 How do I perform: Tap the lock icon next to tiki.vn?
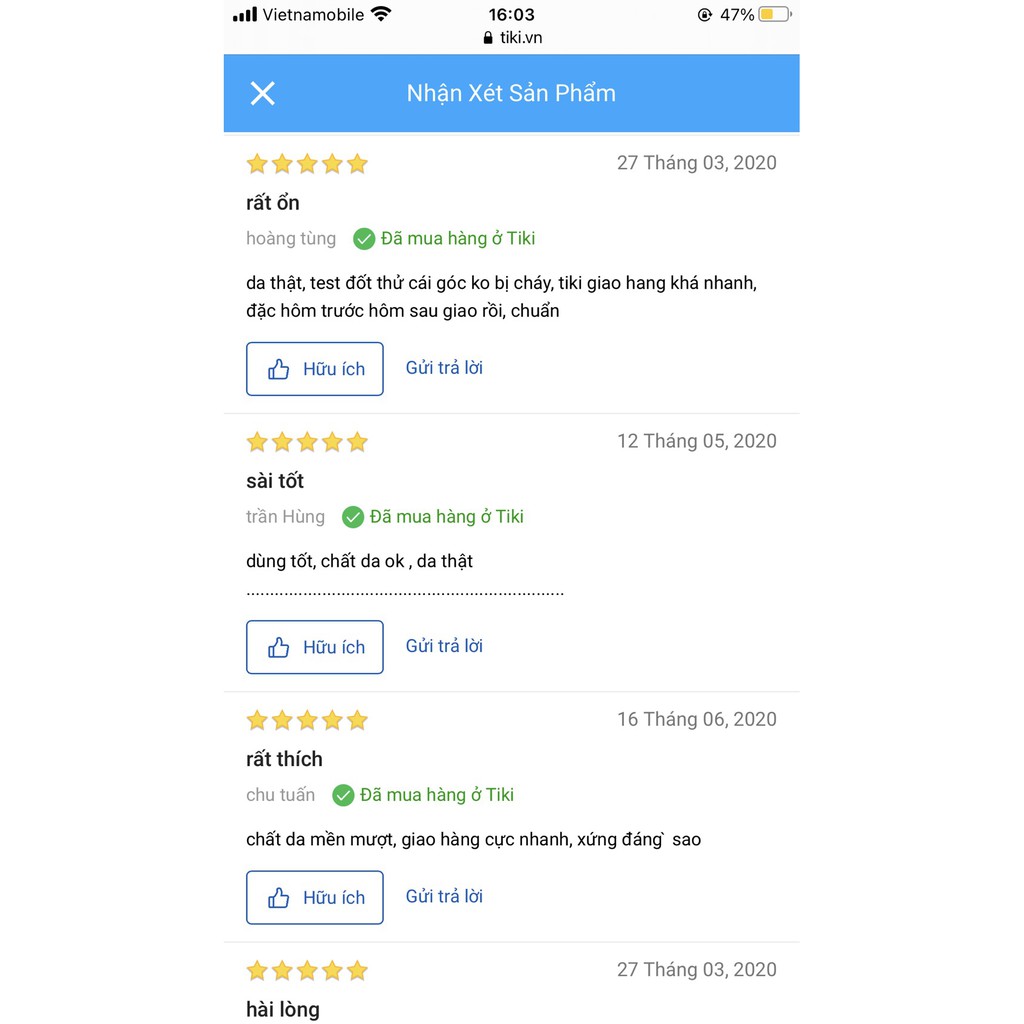[488, 38]
